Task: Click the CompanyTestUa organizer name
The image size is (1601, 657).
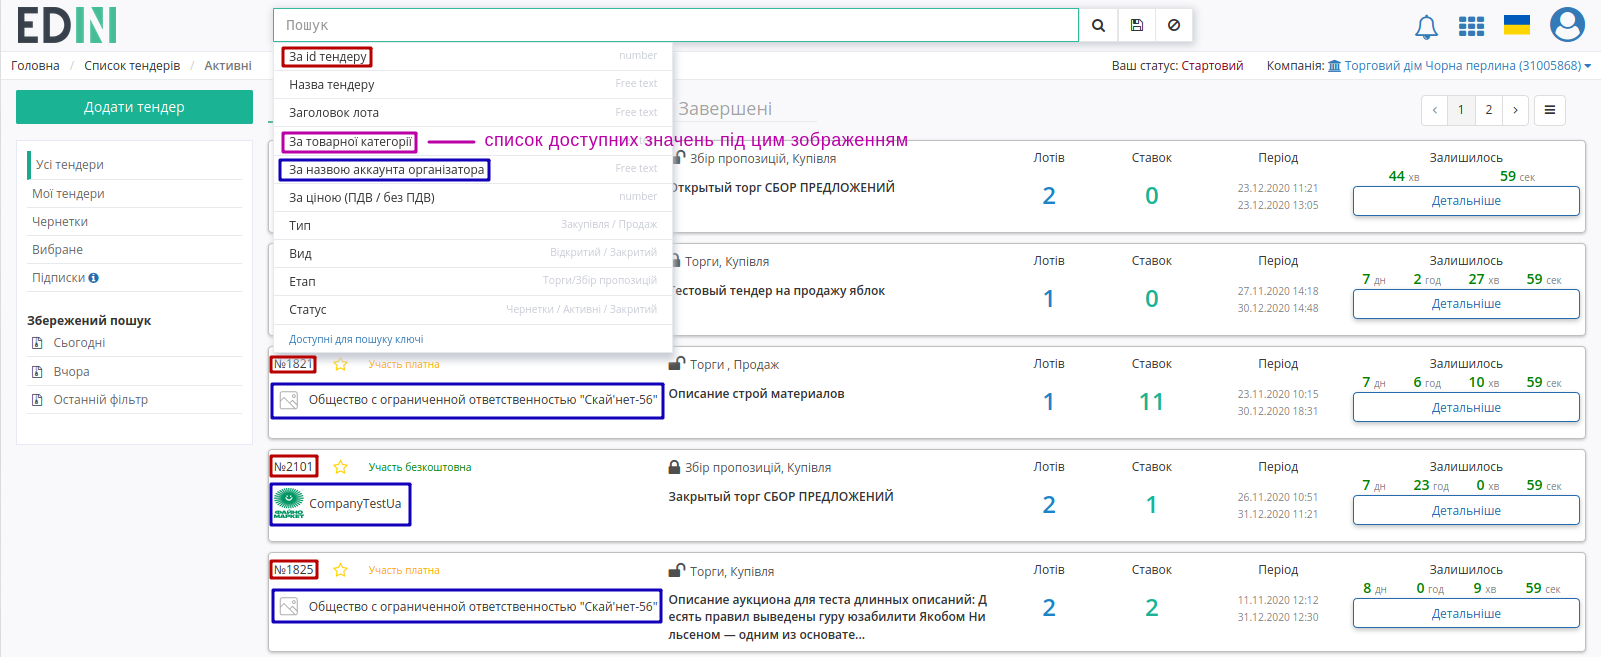Action: (355, 503)
